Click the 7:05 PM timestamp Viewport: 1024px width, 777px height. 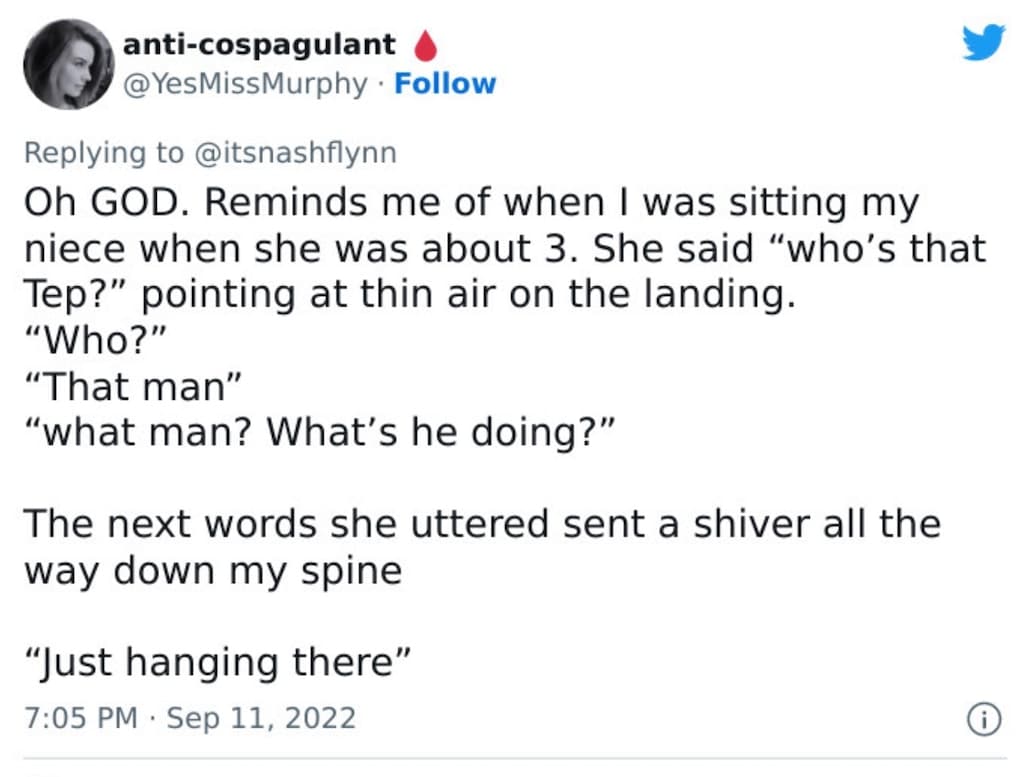coord(81,718)
